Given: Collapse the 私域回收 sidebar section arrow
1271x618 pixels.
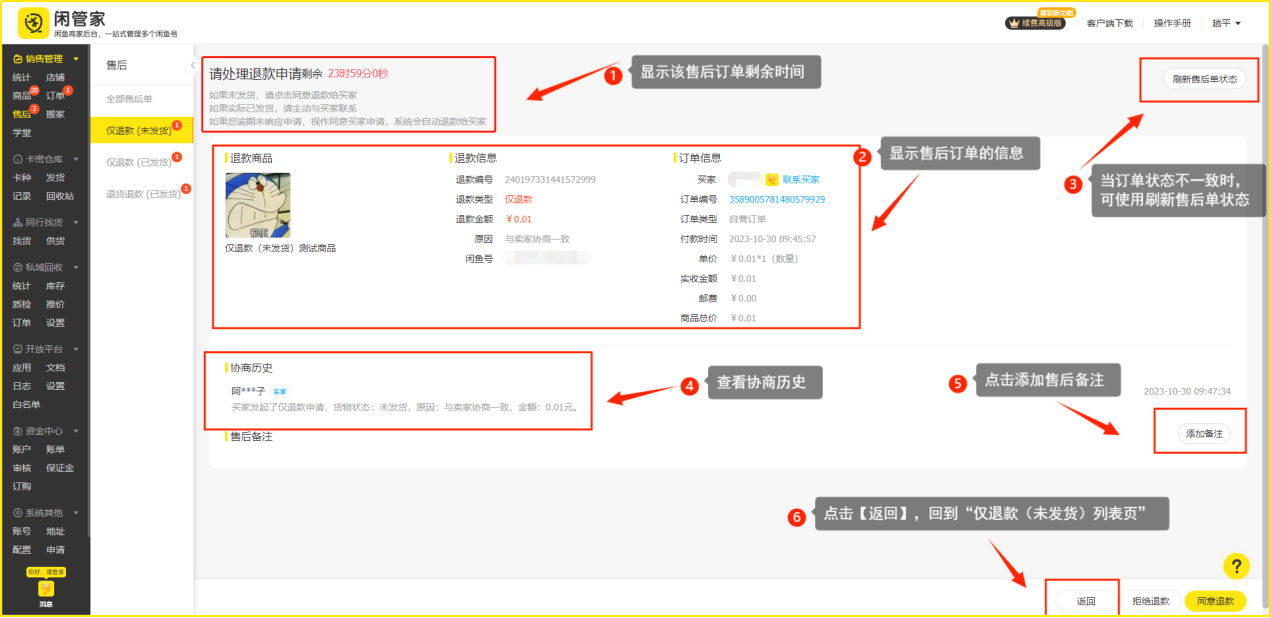Looking at the screenshot, I should coord(75,268).
